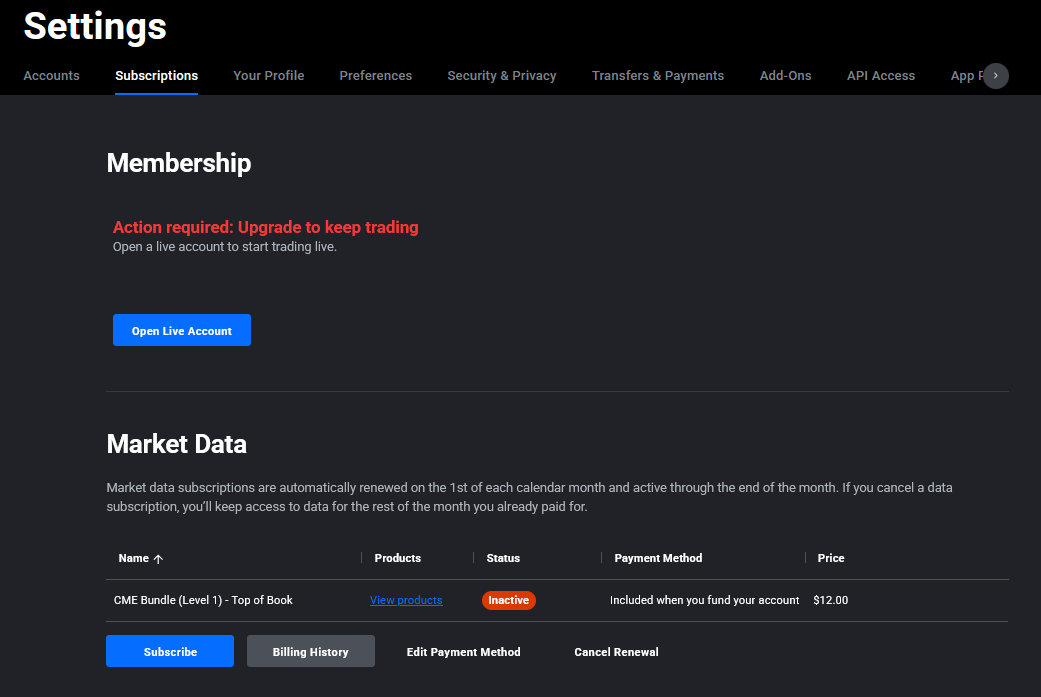Click the Subscribe button
The width and height of the screenshot is (1041, 697).
coord(170,651)
